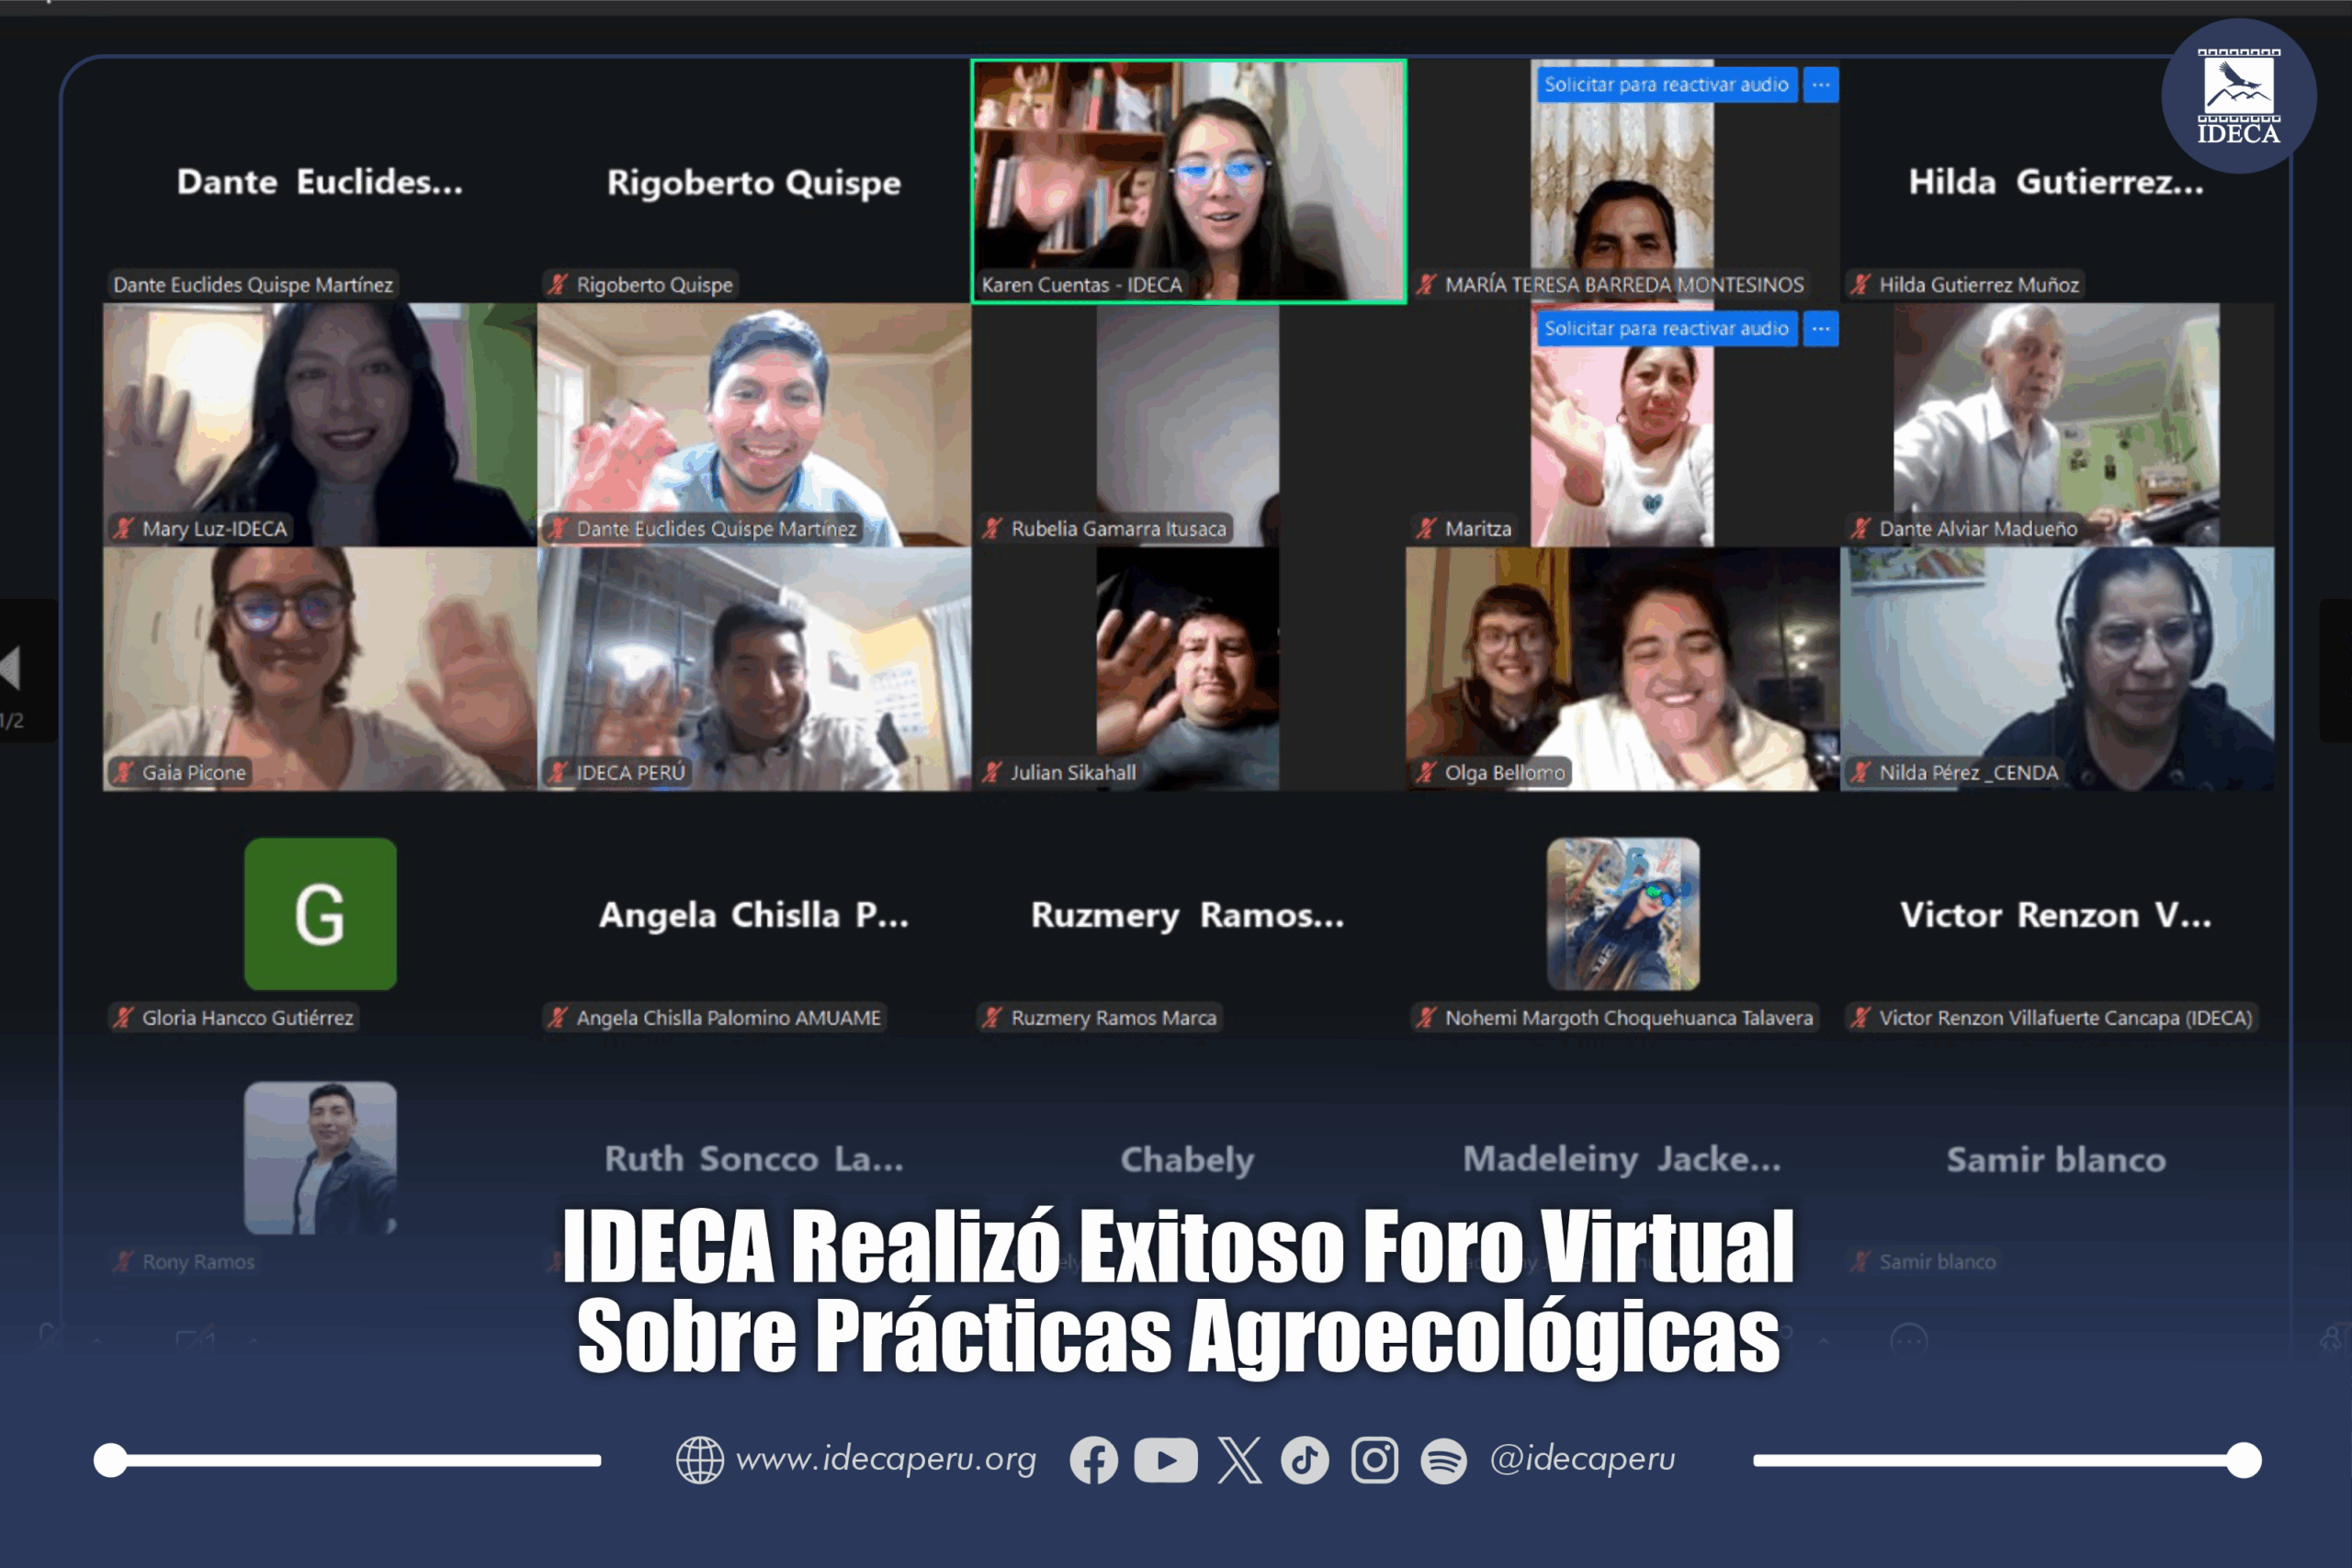
Task: Click the muted mic indicator on Rigoberto Quispe's tile
Action: [557, 285]
